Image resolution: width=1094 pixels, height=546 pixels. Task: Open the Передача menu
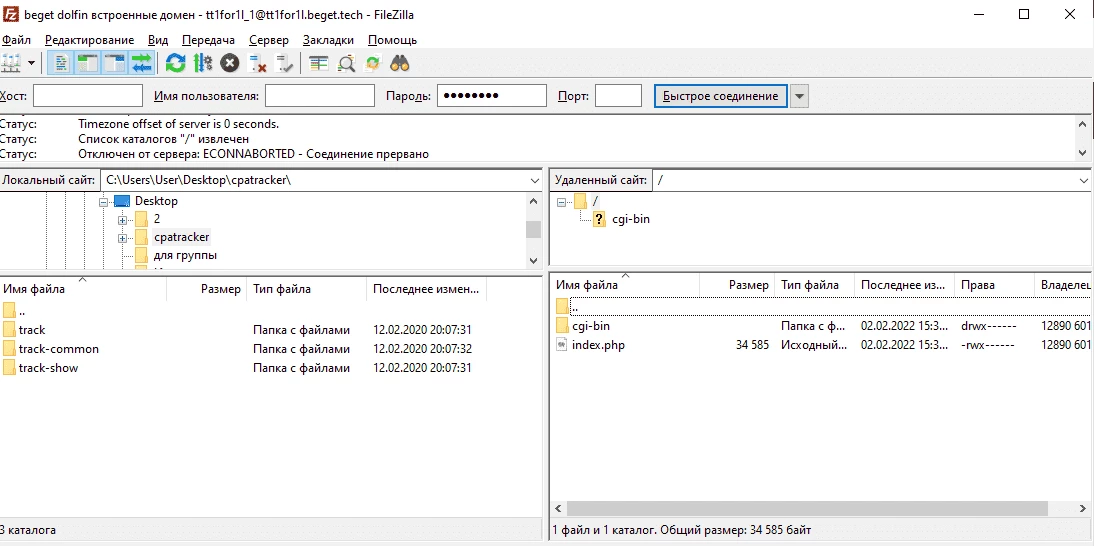(x=208, y=40)
